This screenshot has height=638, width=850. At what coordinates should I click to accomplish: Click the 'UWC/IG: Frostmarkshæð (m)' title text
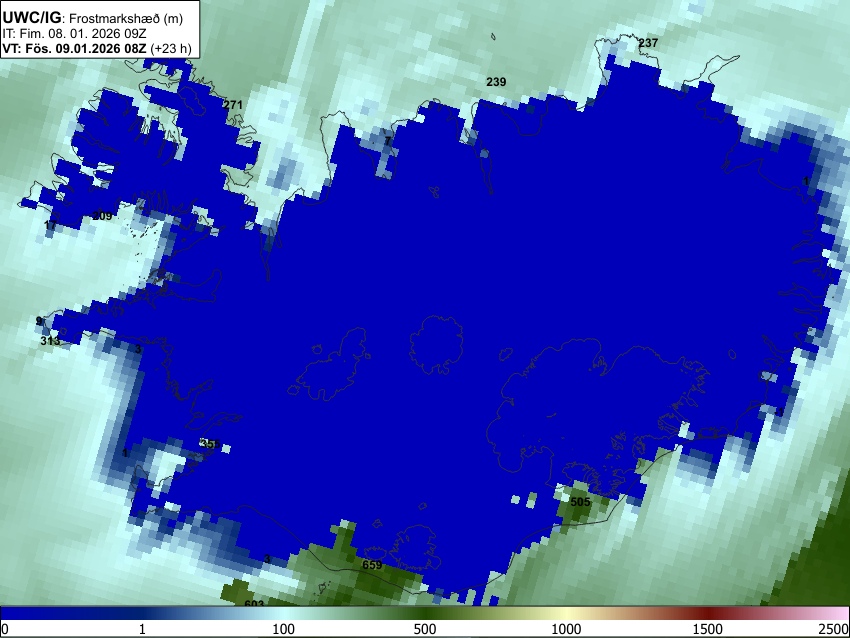click(x=93, y=18)
